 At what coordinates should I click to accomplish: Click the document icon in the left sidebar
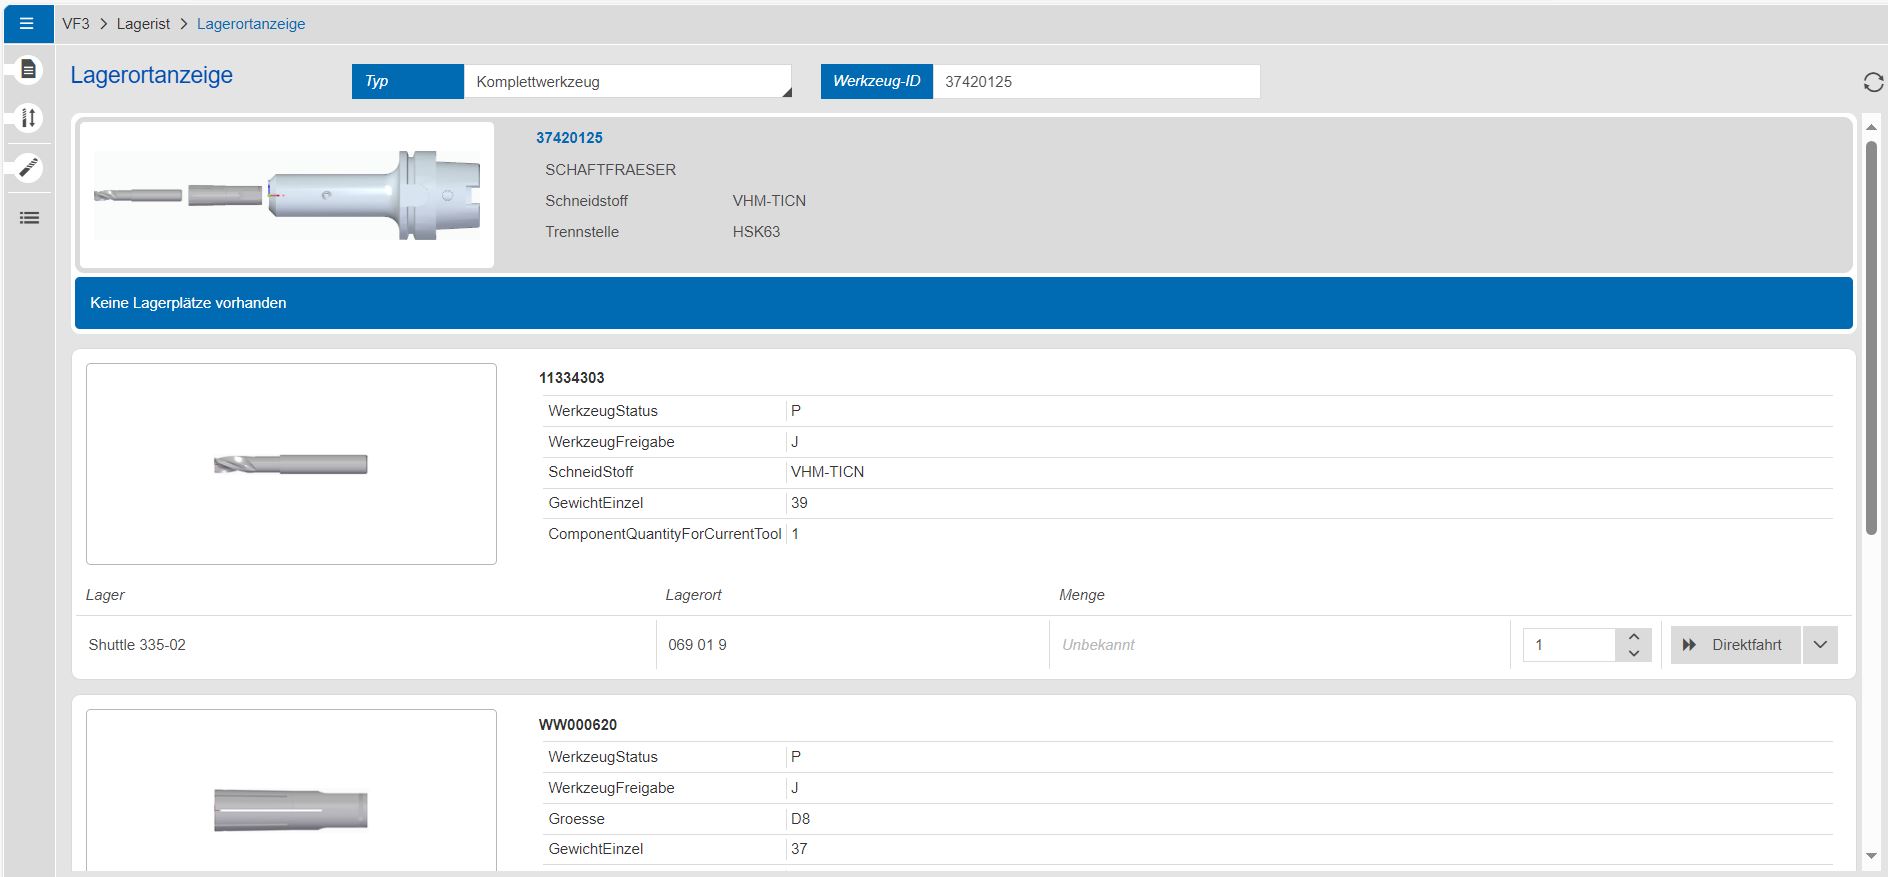click(x=29, y=69)
